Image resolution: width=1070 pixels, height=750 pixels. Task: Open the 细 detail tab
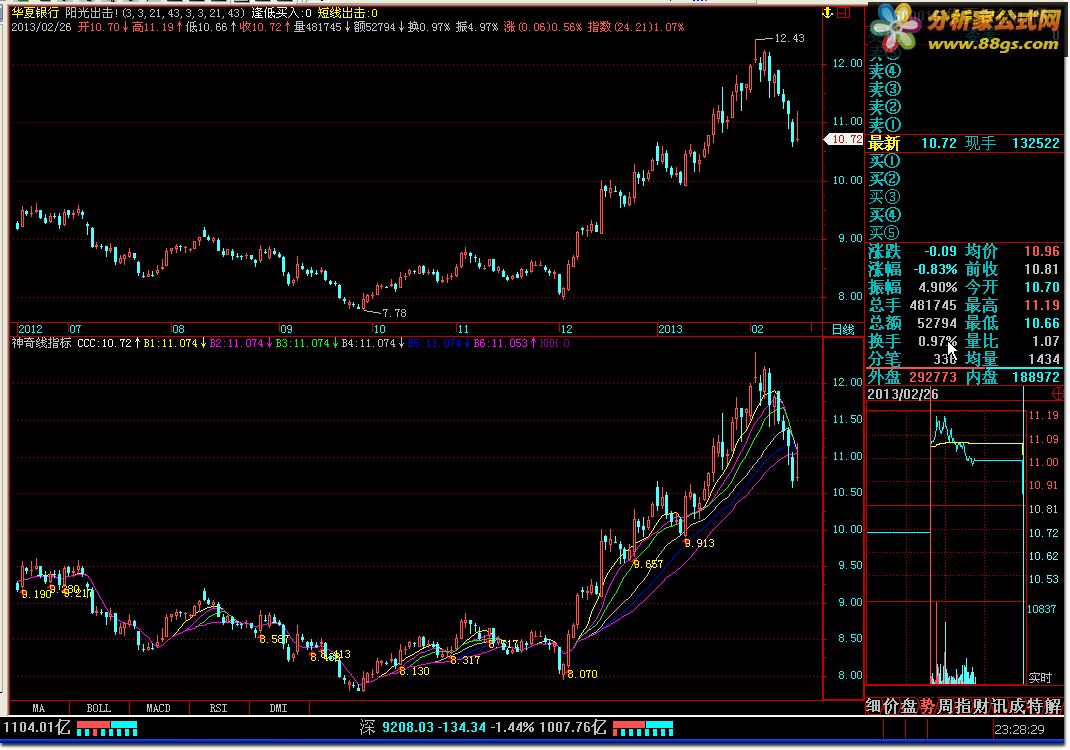873,706
